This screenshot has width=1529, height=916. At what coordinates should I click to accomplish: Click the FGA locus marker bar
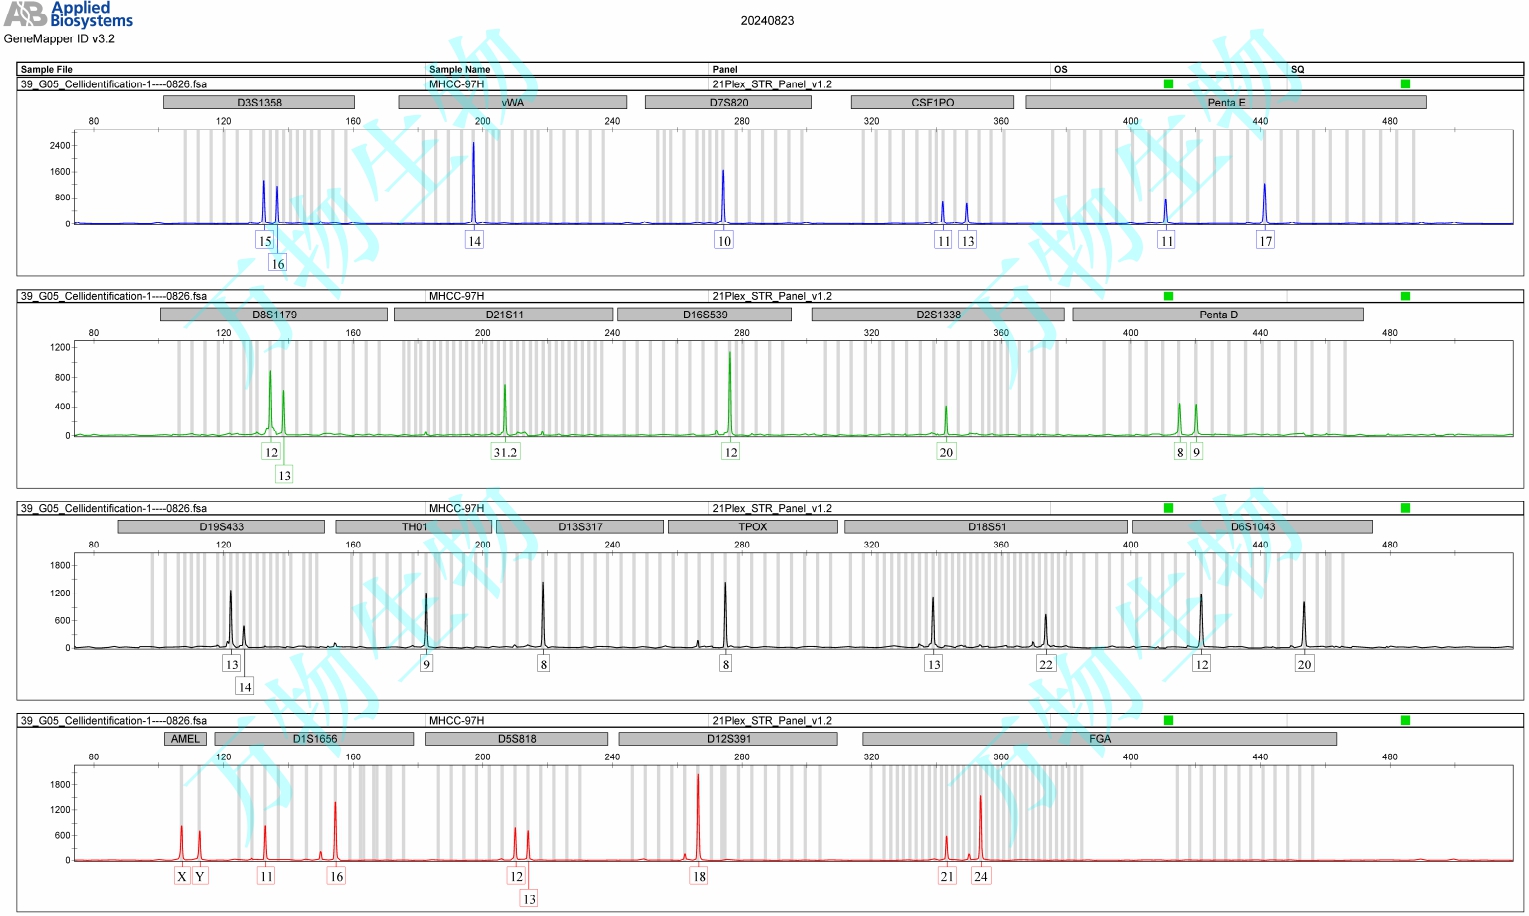pyautogui.click(x=1099, y=739)
